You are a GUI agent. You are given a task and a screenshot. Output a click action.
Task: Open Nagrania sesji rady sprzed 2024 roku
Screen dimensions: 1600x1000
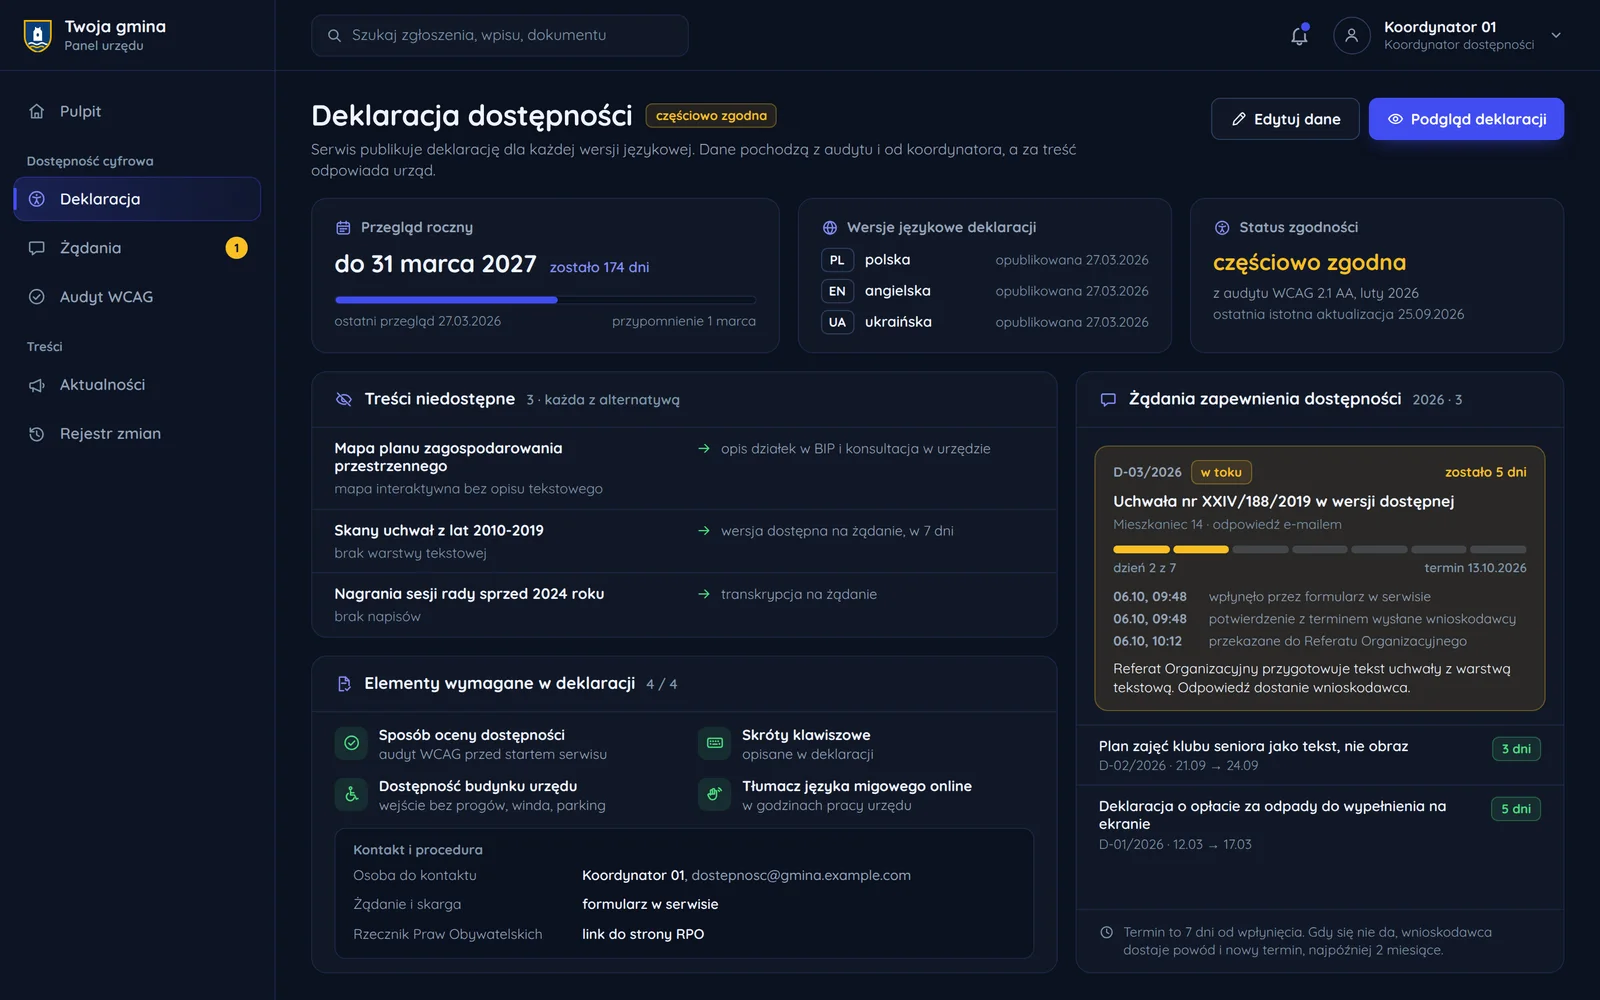684,605
